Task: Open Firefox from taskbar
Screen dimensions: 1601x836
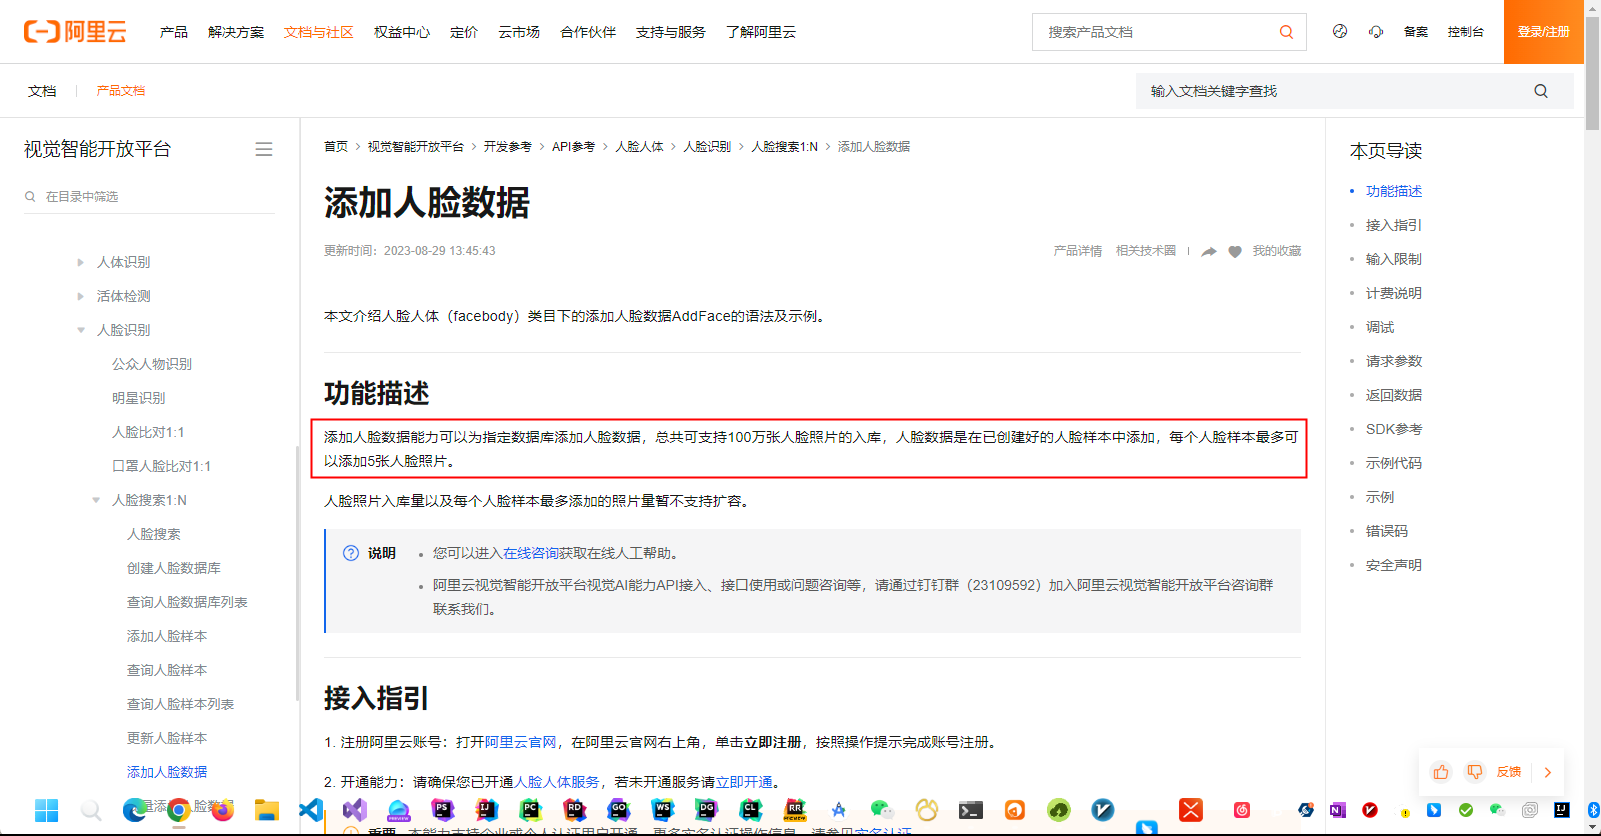Action: tap(223, 810)
